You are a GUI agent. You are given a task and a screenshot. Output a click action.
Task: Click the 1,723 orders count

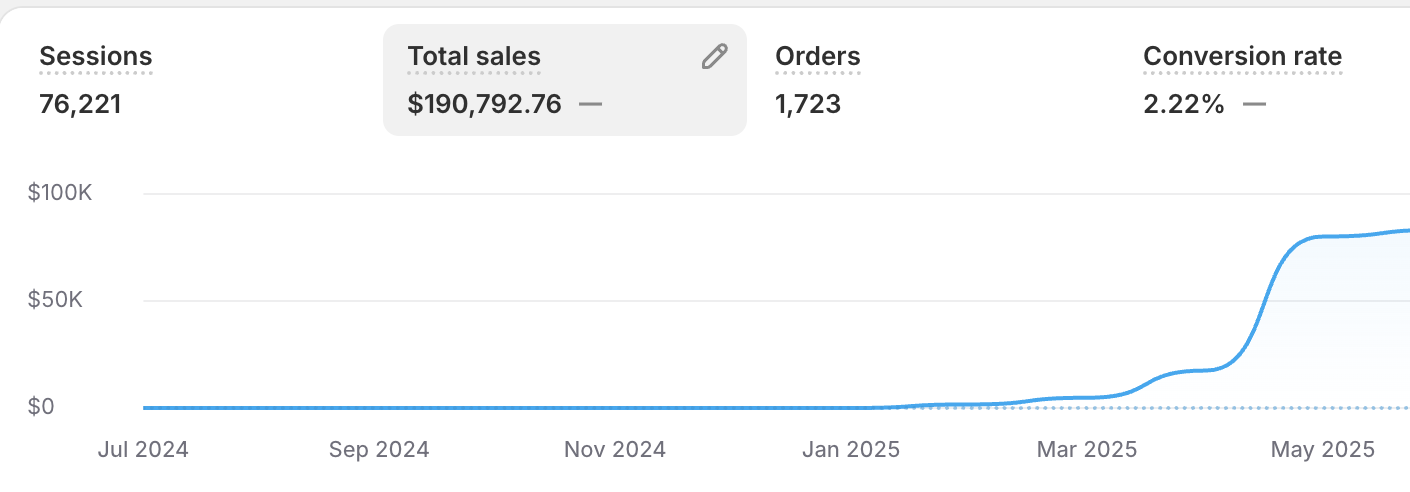tap(808, 103)
